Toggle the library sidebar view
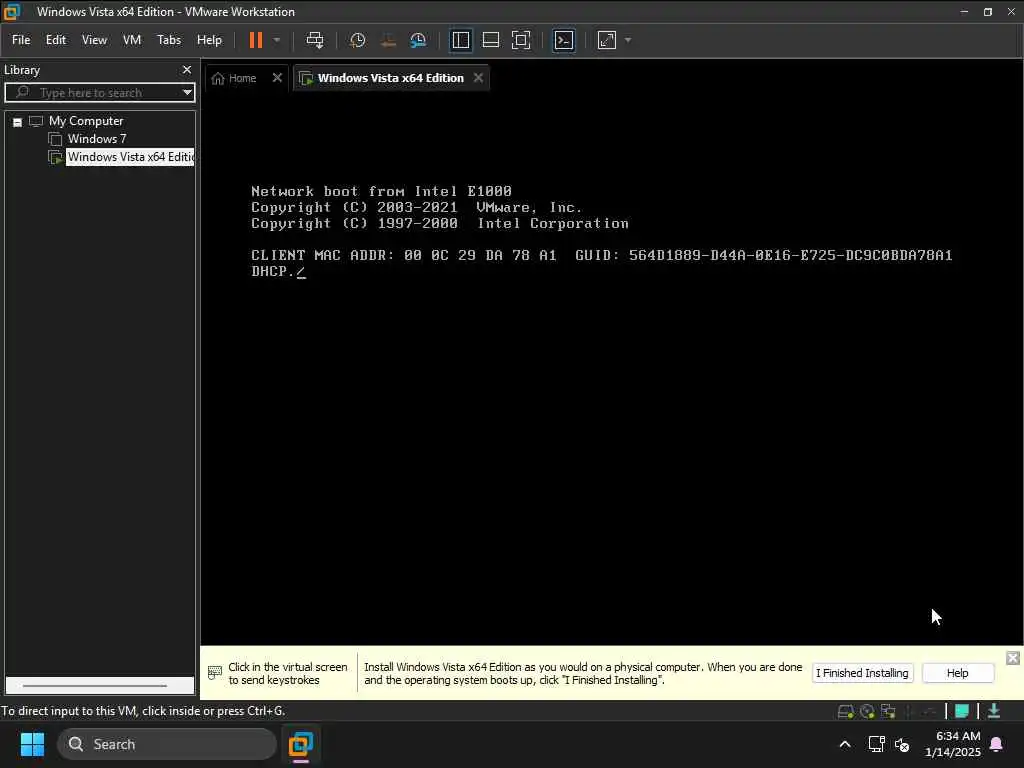This screenshot has height=768, width=1024. tap(460, 40)
